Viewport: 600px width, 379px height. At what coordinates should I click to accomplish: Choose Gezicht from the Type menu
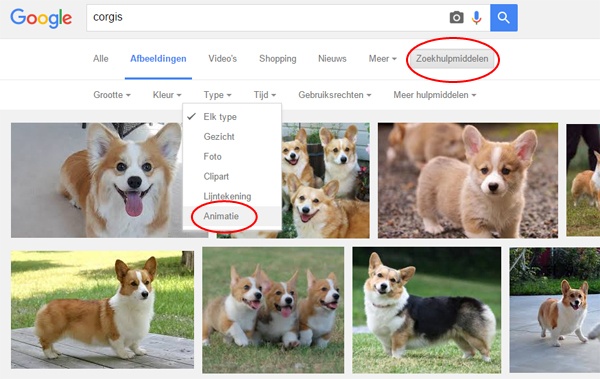[232, 137]
